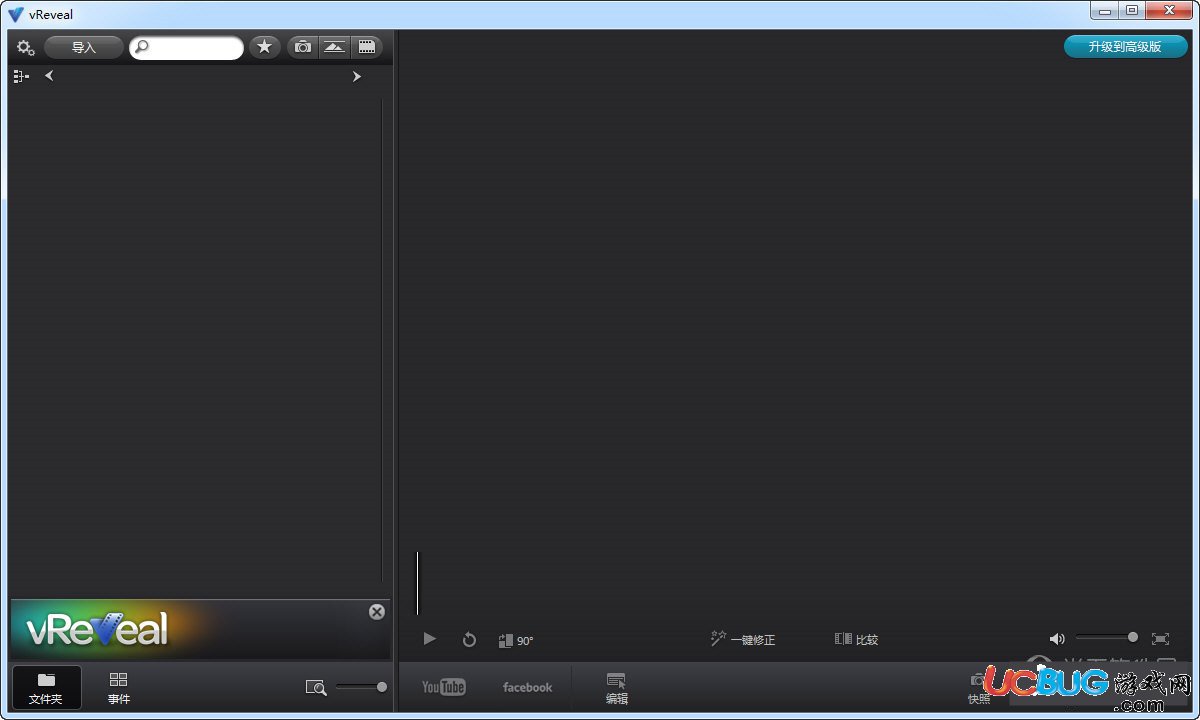
Task: Toggle the star favorites filter
Action: tap(265, 47)
